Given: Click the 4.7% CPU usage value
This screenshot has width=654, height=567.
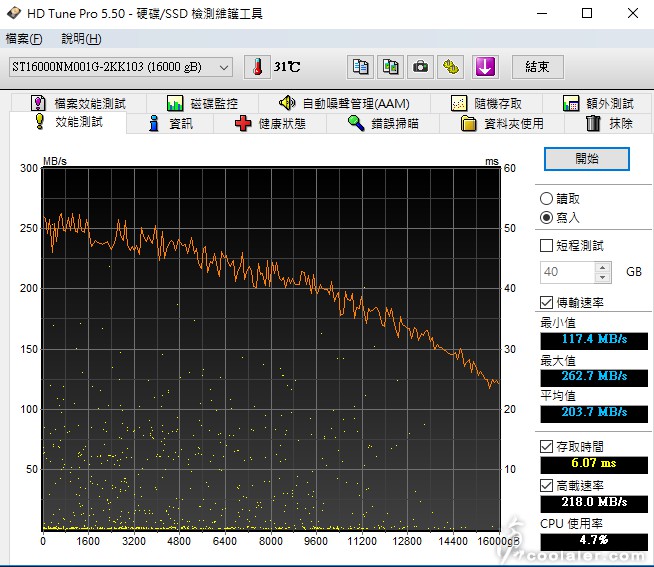Looking at the screenshot, I should (594, 541).
